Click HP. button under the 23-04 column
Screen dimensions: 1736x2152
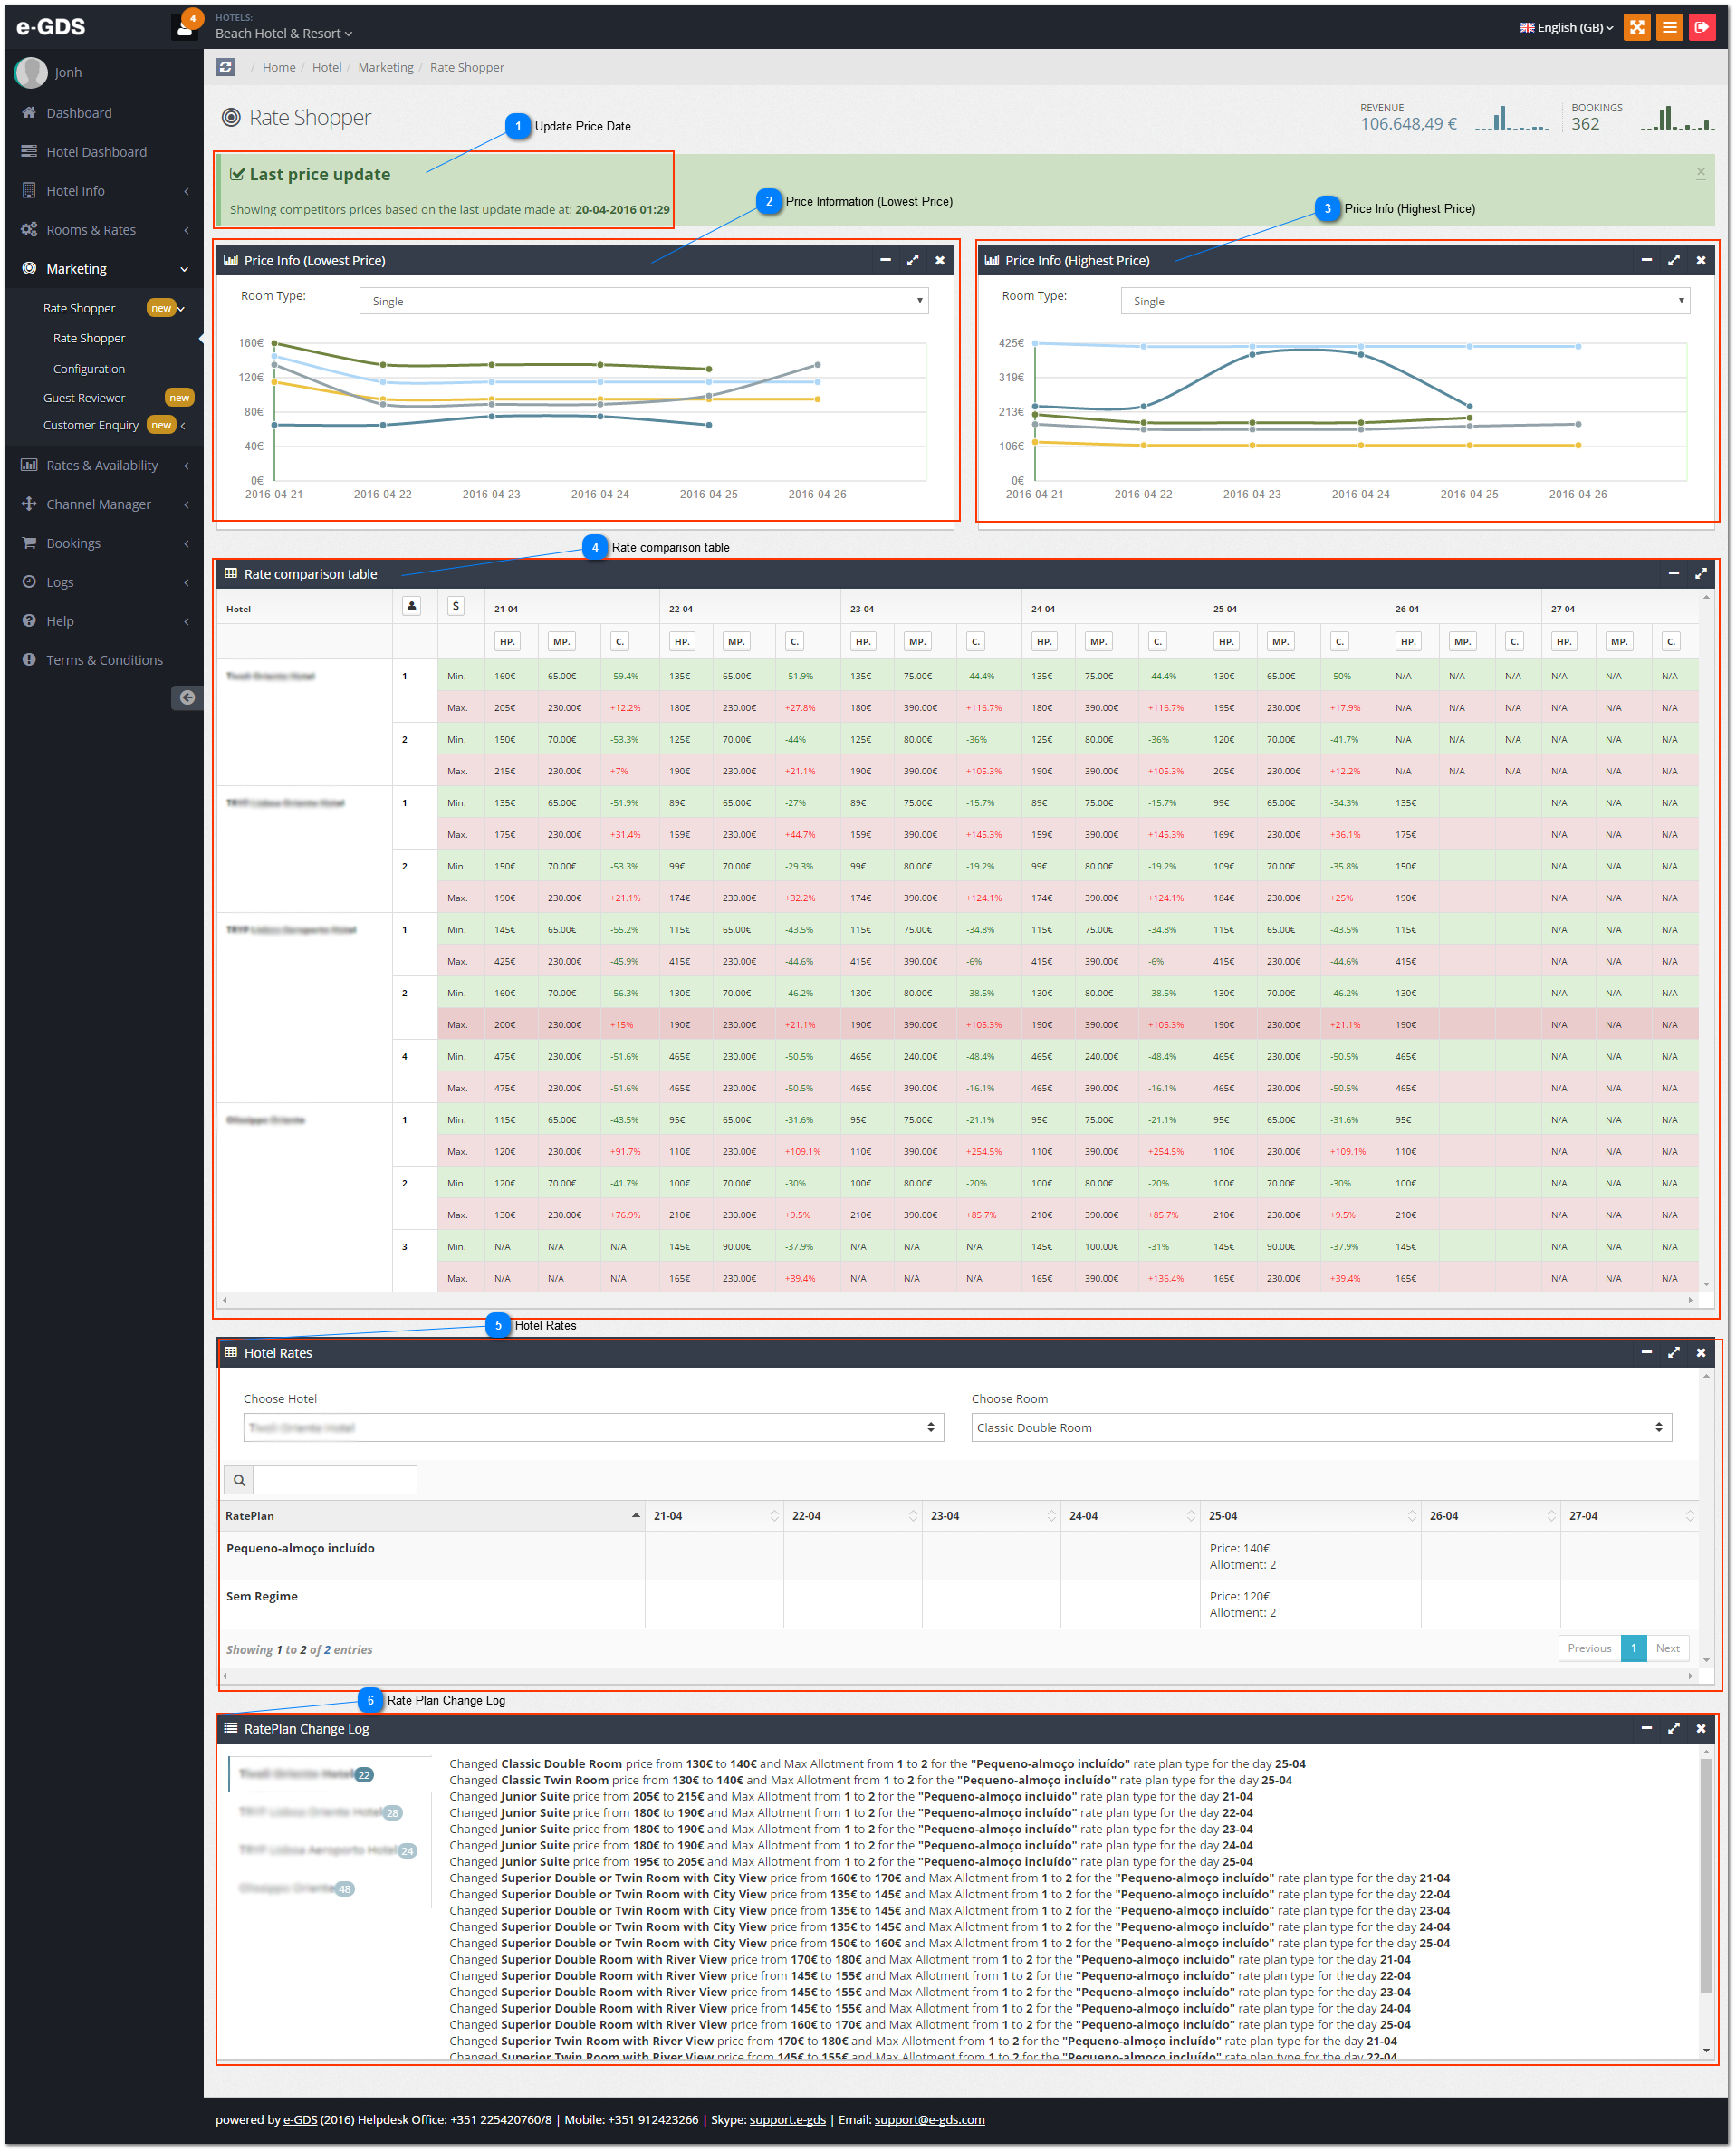(863, 641)
